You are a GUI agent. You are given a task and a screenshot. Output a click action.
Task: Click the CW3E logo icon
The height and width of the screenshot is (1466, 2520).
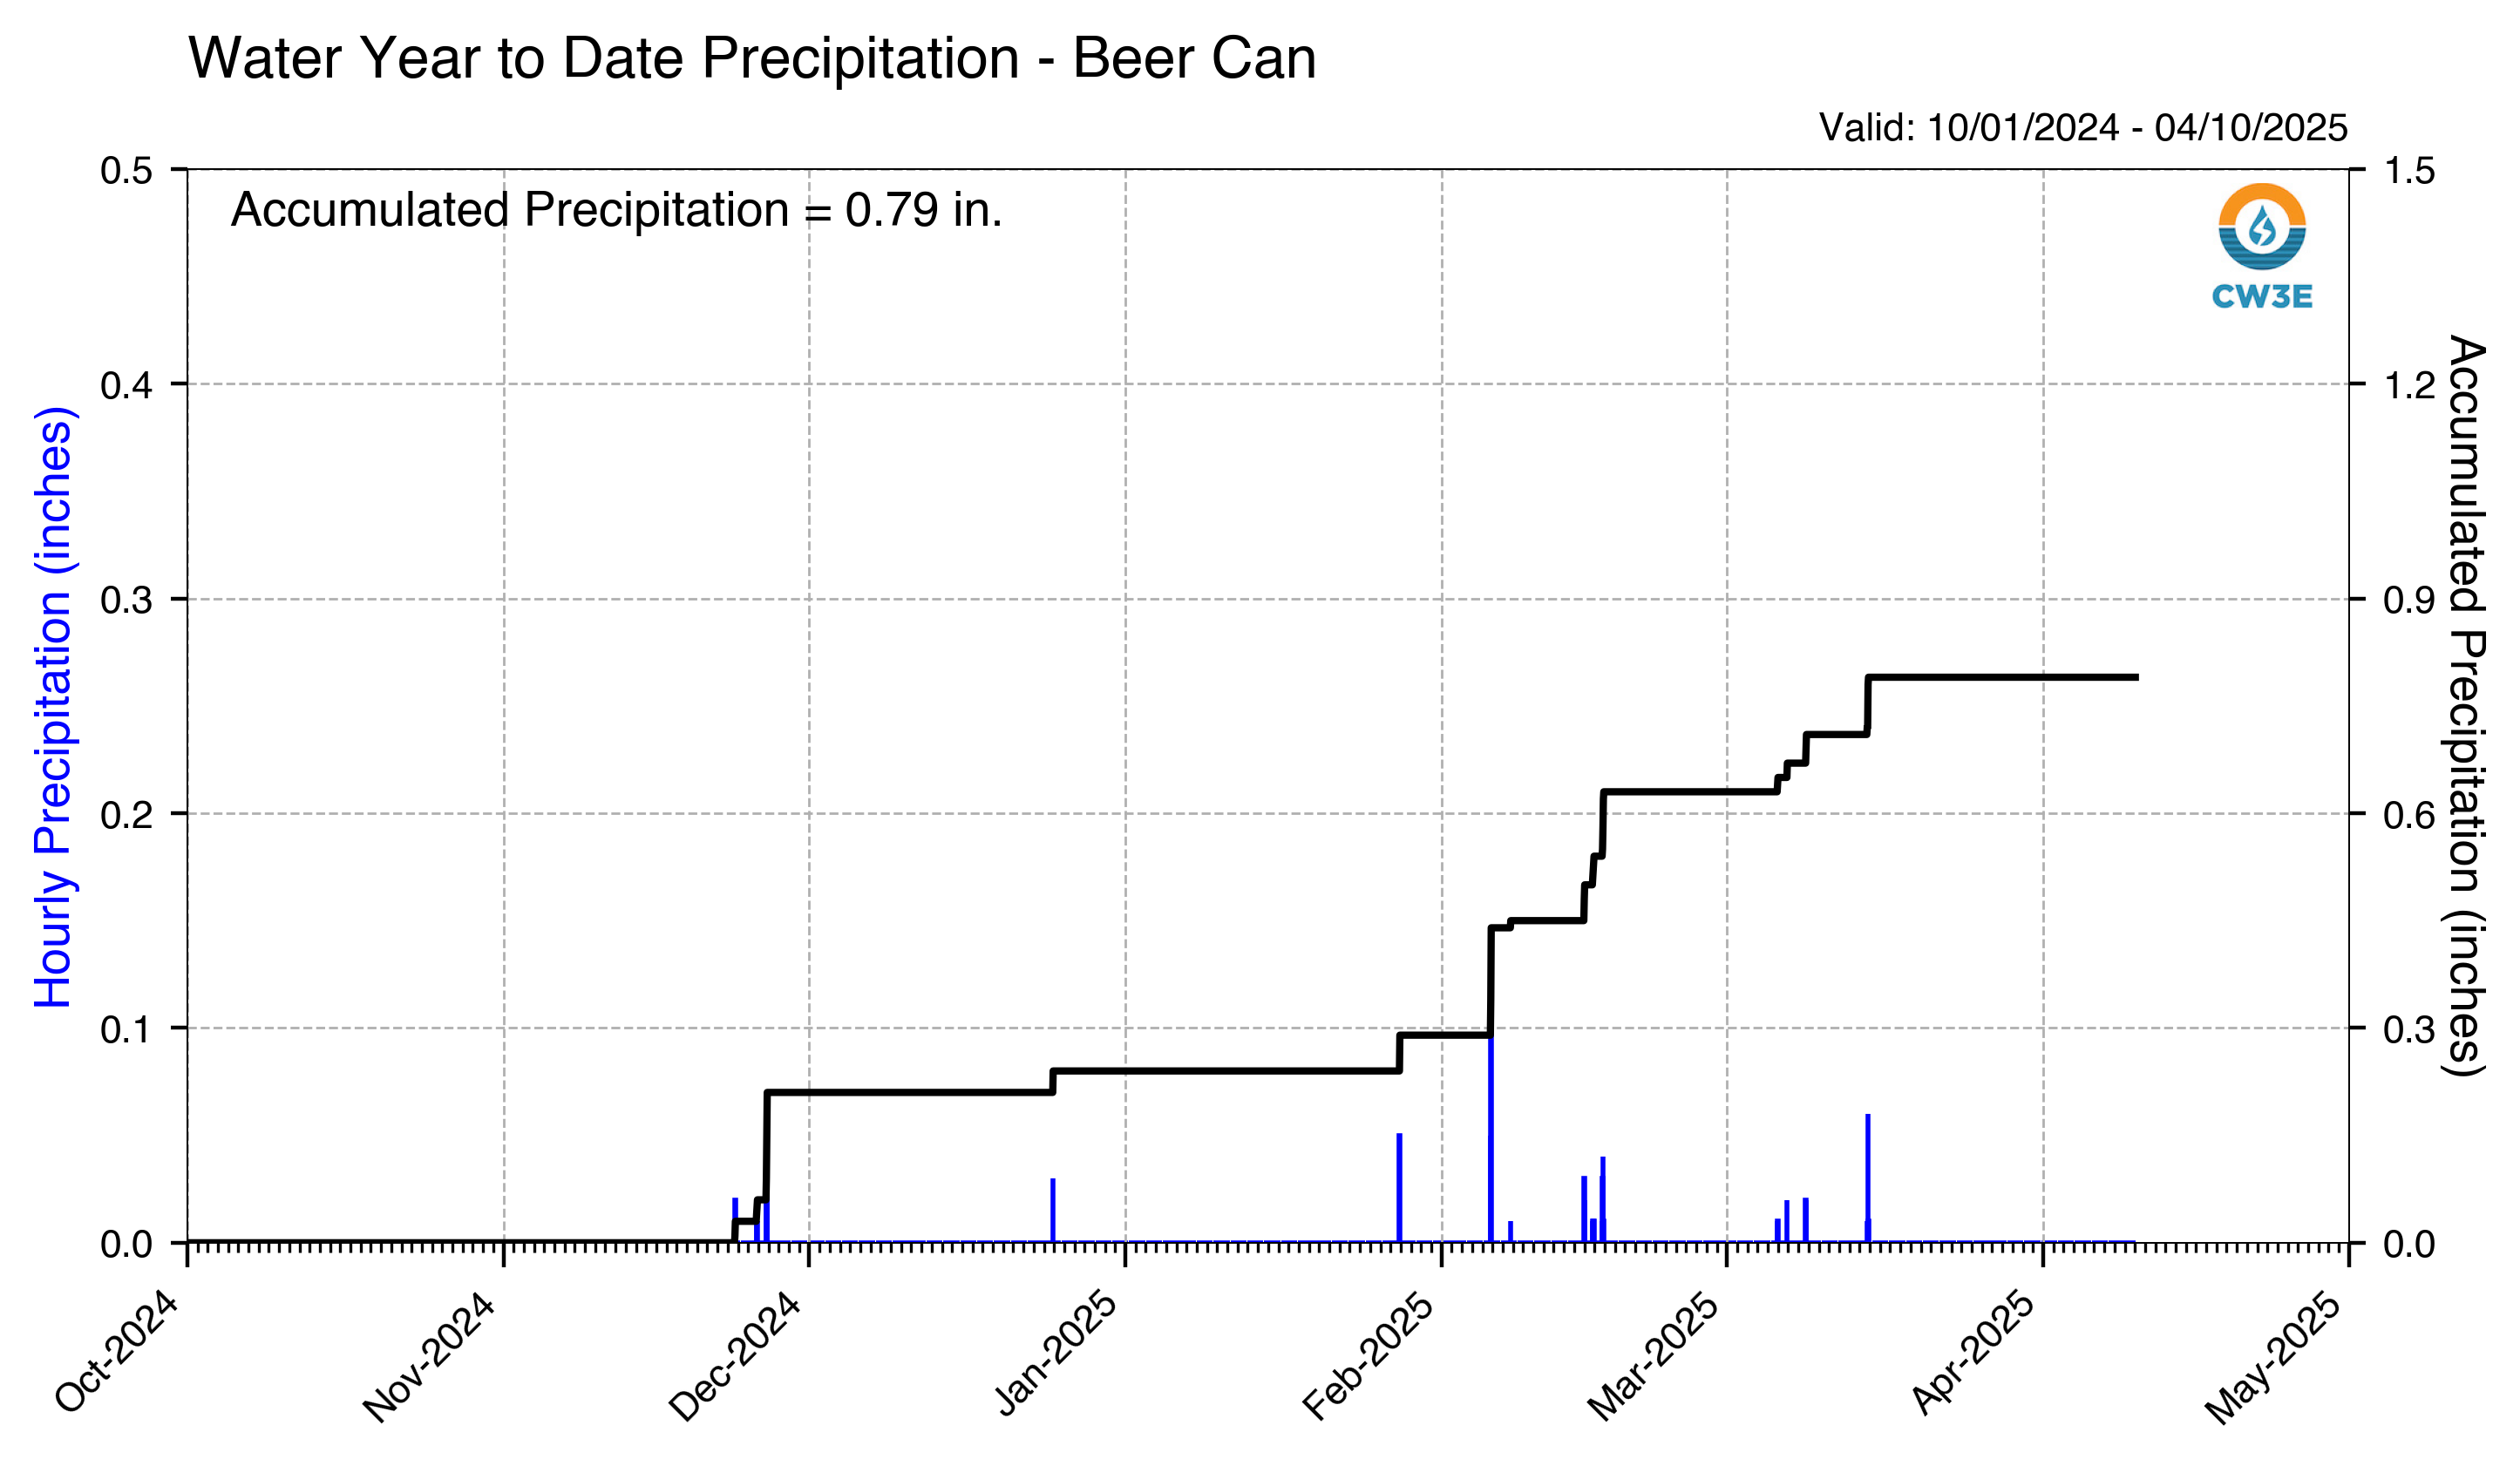pyautogui.click(x=2261, y=226)
